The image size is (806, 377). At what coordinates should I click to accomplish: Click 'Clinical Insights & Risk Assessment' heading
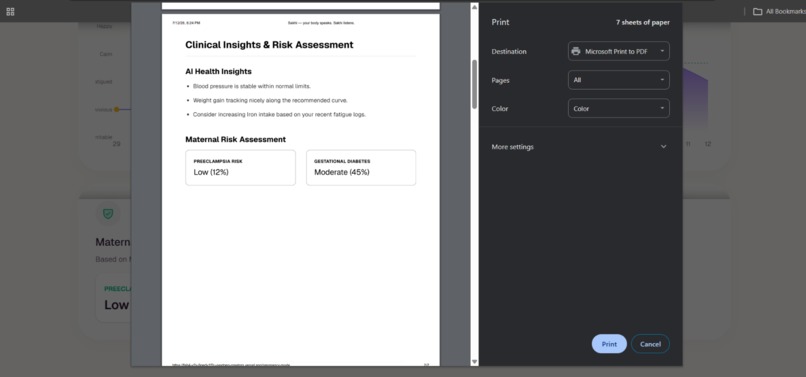(269, 45)
